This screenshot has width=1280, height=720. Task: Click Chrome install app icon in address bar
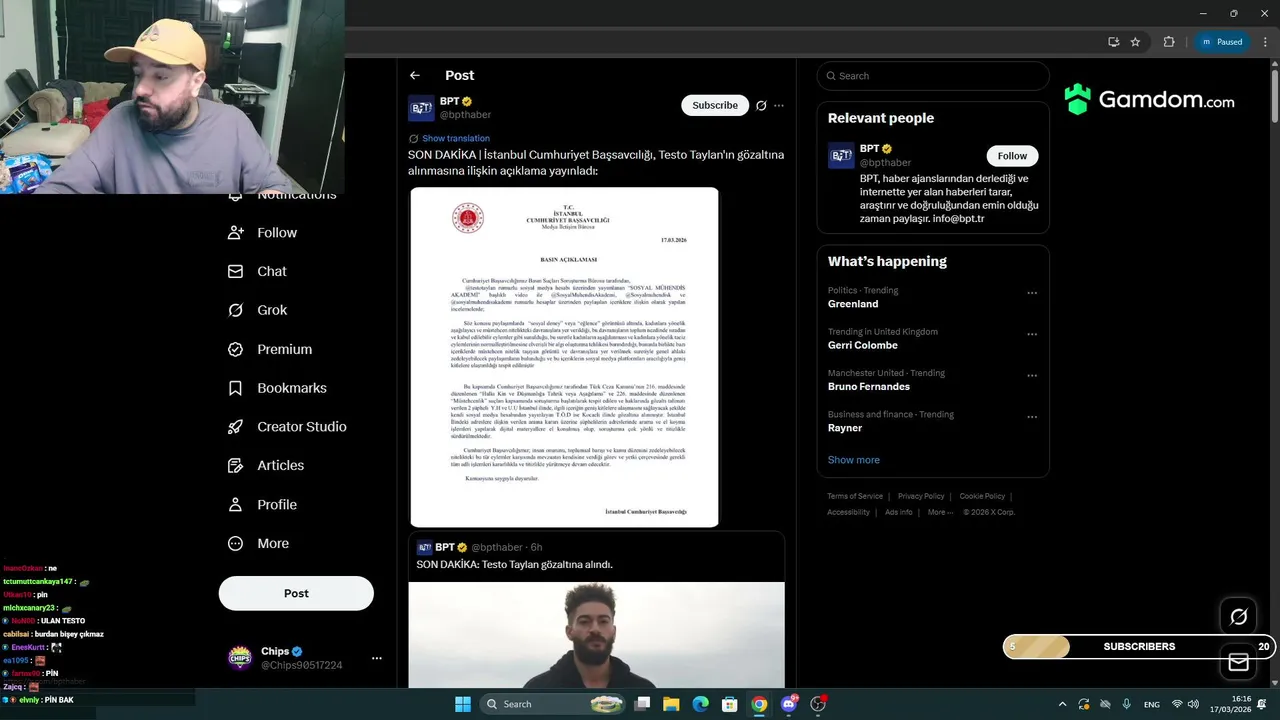1113,42
